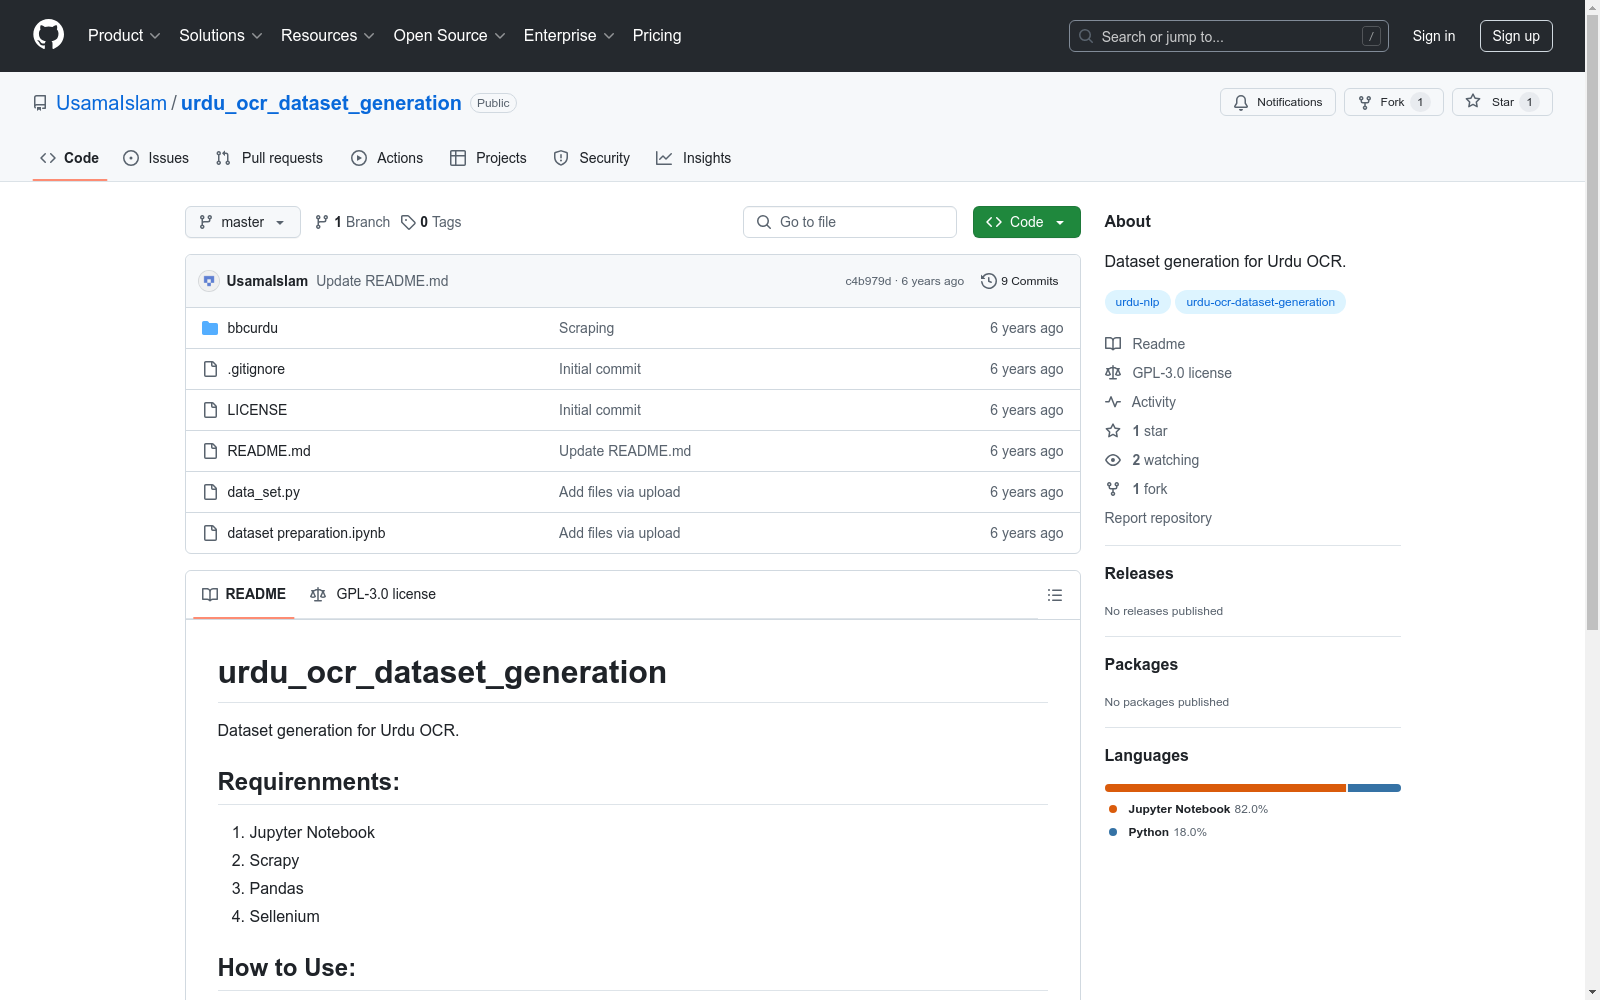Click the data_set.py file icon

210,492
